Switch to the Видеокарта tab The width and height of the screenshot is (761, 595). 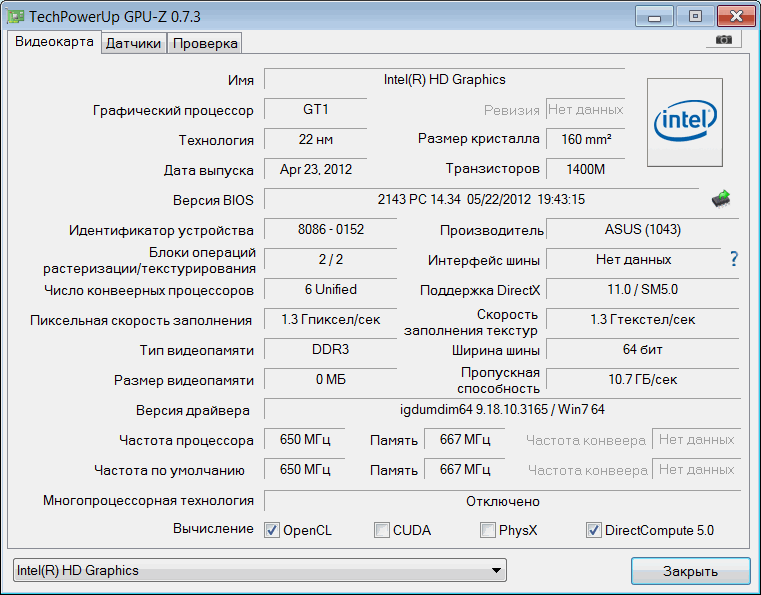tap(54, 42)
